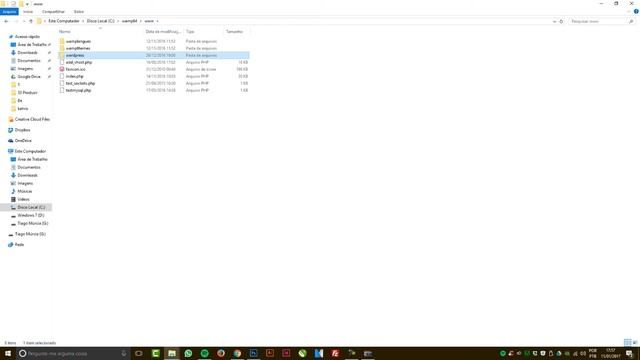The image size is (640, 360).
Task: Open Spotify from the taskbar
Action: (x=204, y=353)
